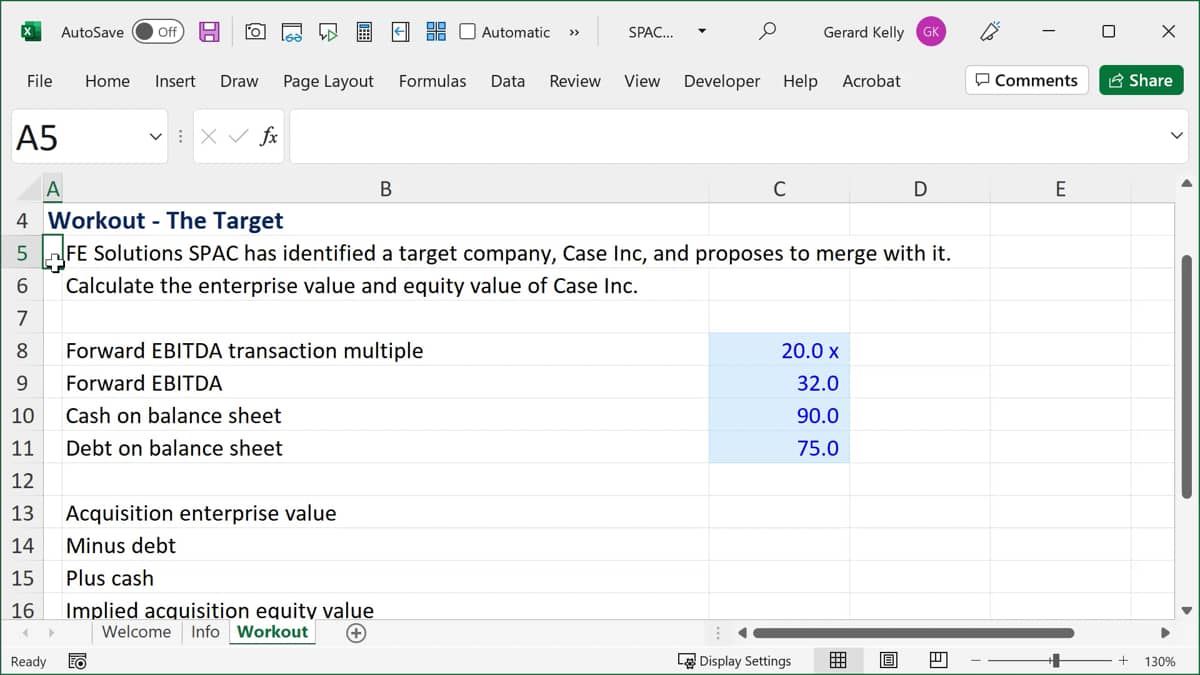Select cell with Forward EBITDA value 32.0
Image resolution: width=1200 pixels, height=675 pixels.
[x=779, y=383]
